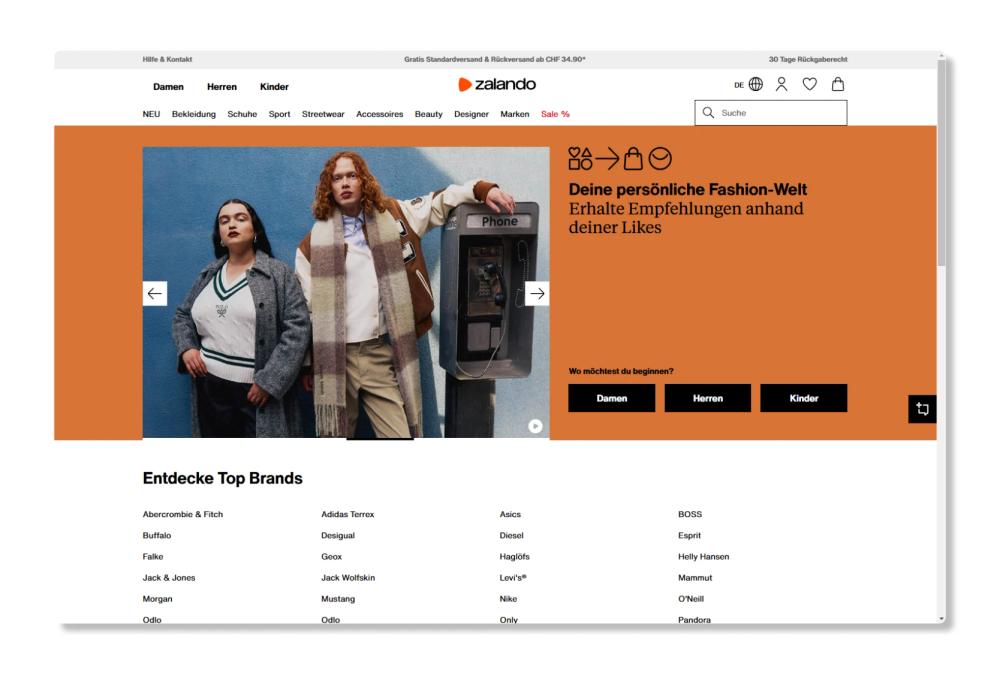Open the Sport menu
The height and width of the screenshot is (674, 1000).
pos(279,114)
